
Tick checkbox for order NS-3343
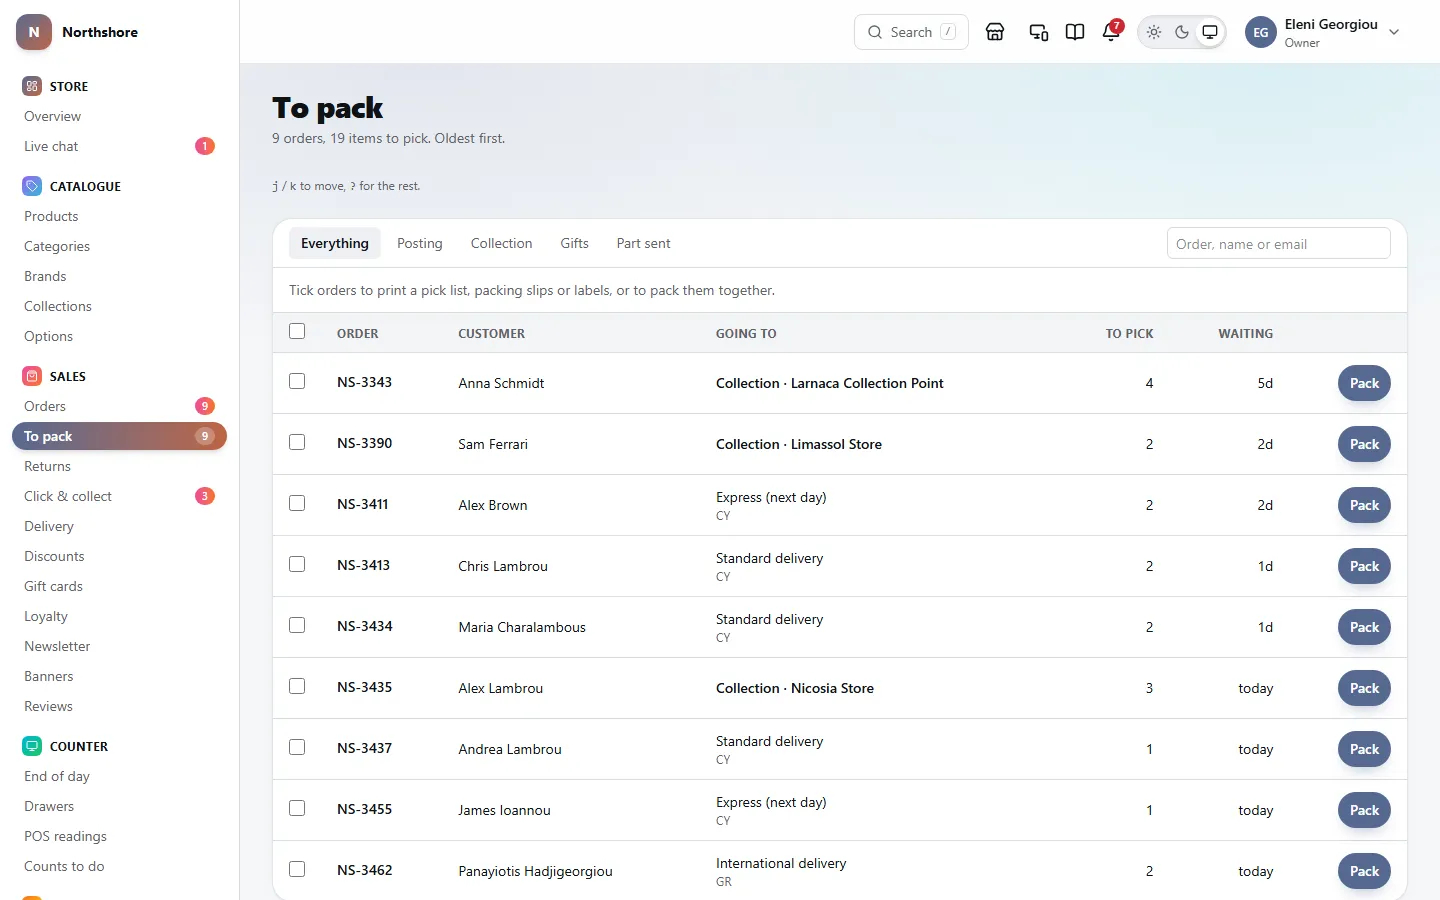click(x=297, y=381)
